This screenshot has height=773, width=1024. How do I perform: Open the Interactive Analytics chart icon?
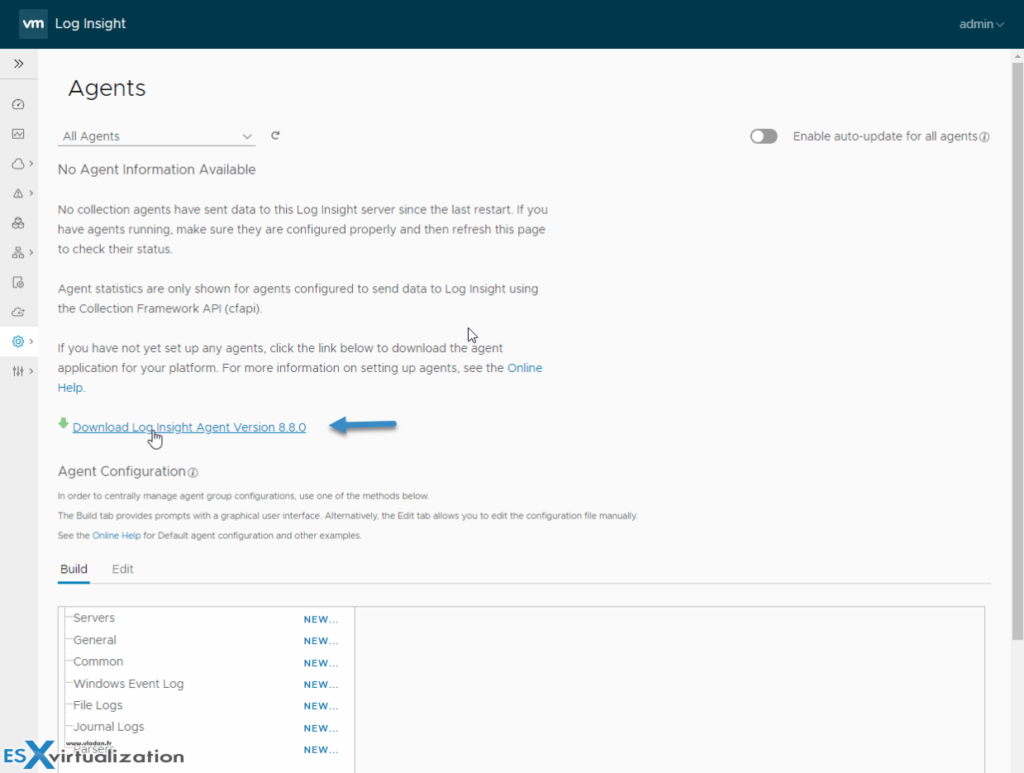point(19,133)
